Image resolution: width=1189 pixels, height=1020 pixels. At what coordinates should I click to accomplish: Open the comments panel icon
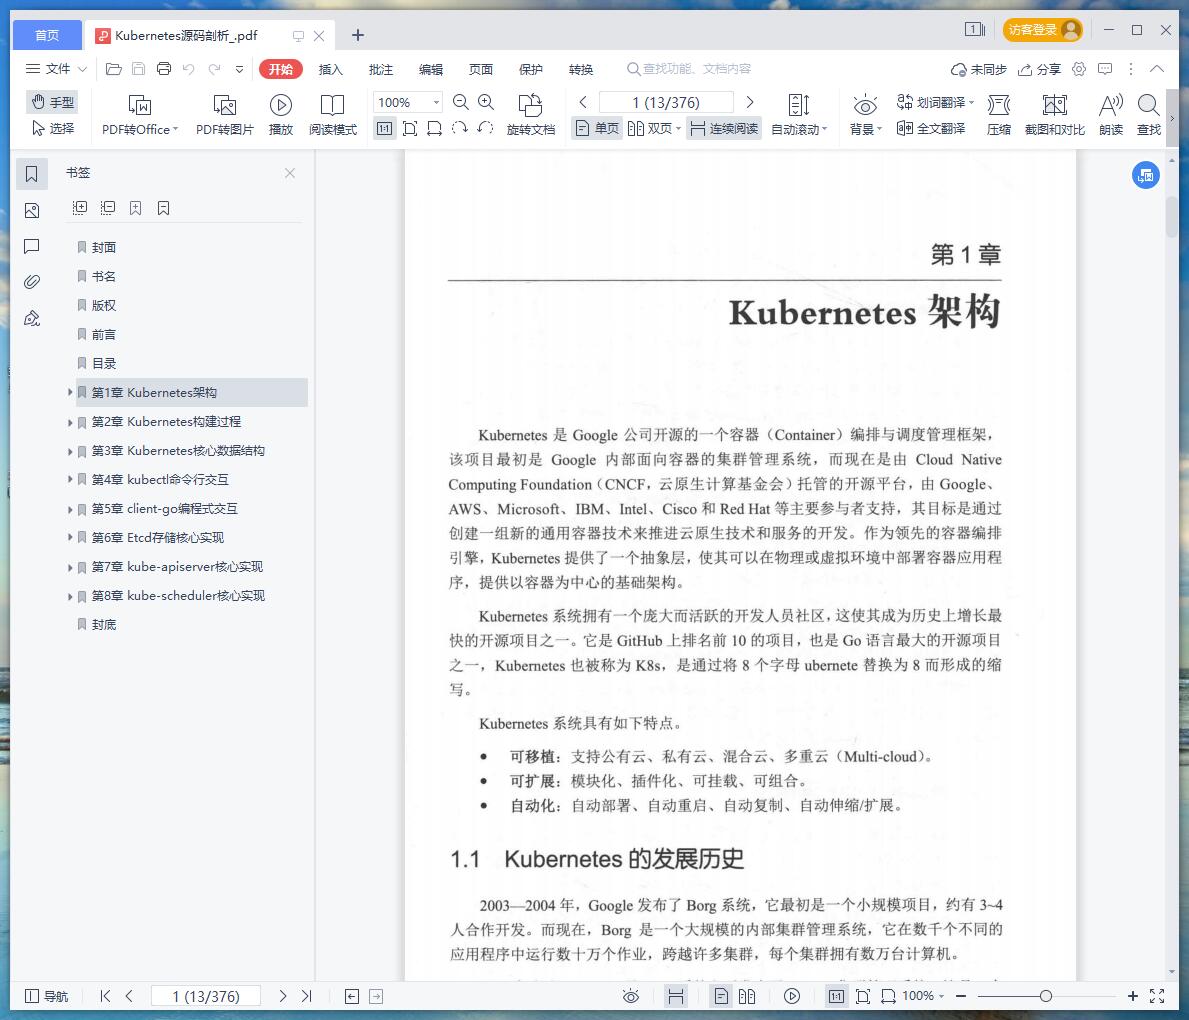click(x=32, y=246)
